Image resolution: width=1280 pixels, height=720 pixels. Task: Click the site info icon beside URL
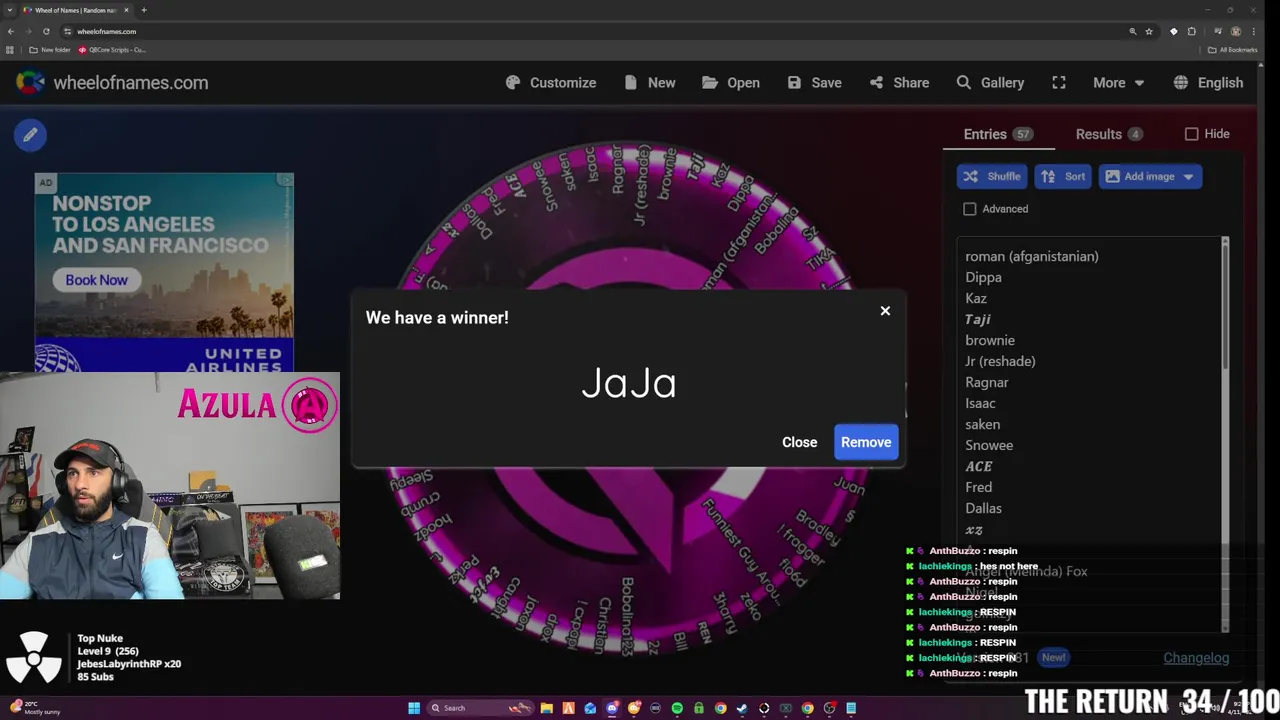click(x=68, y=31)
